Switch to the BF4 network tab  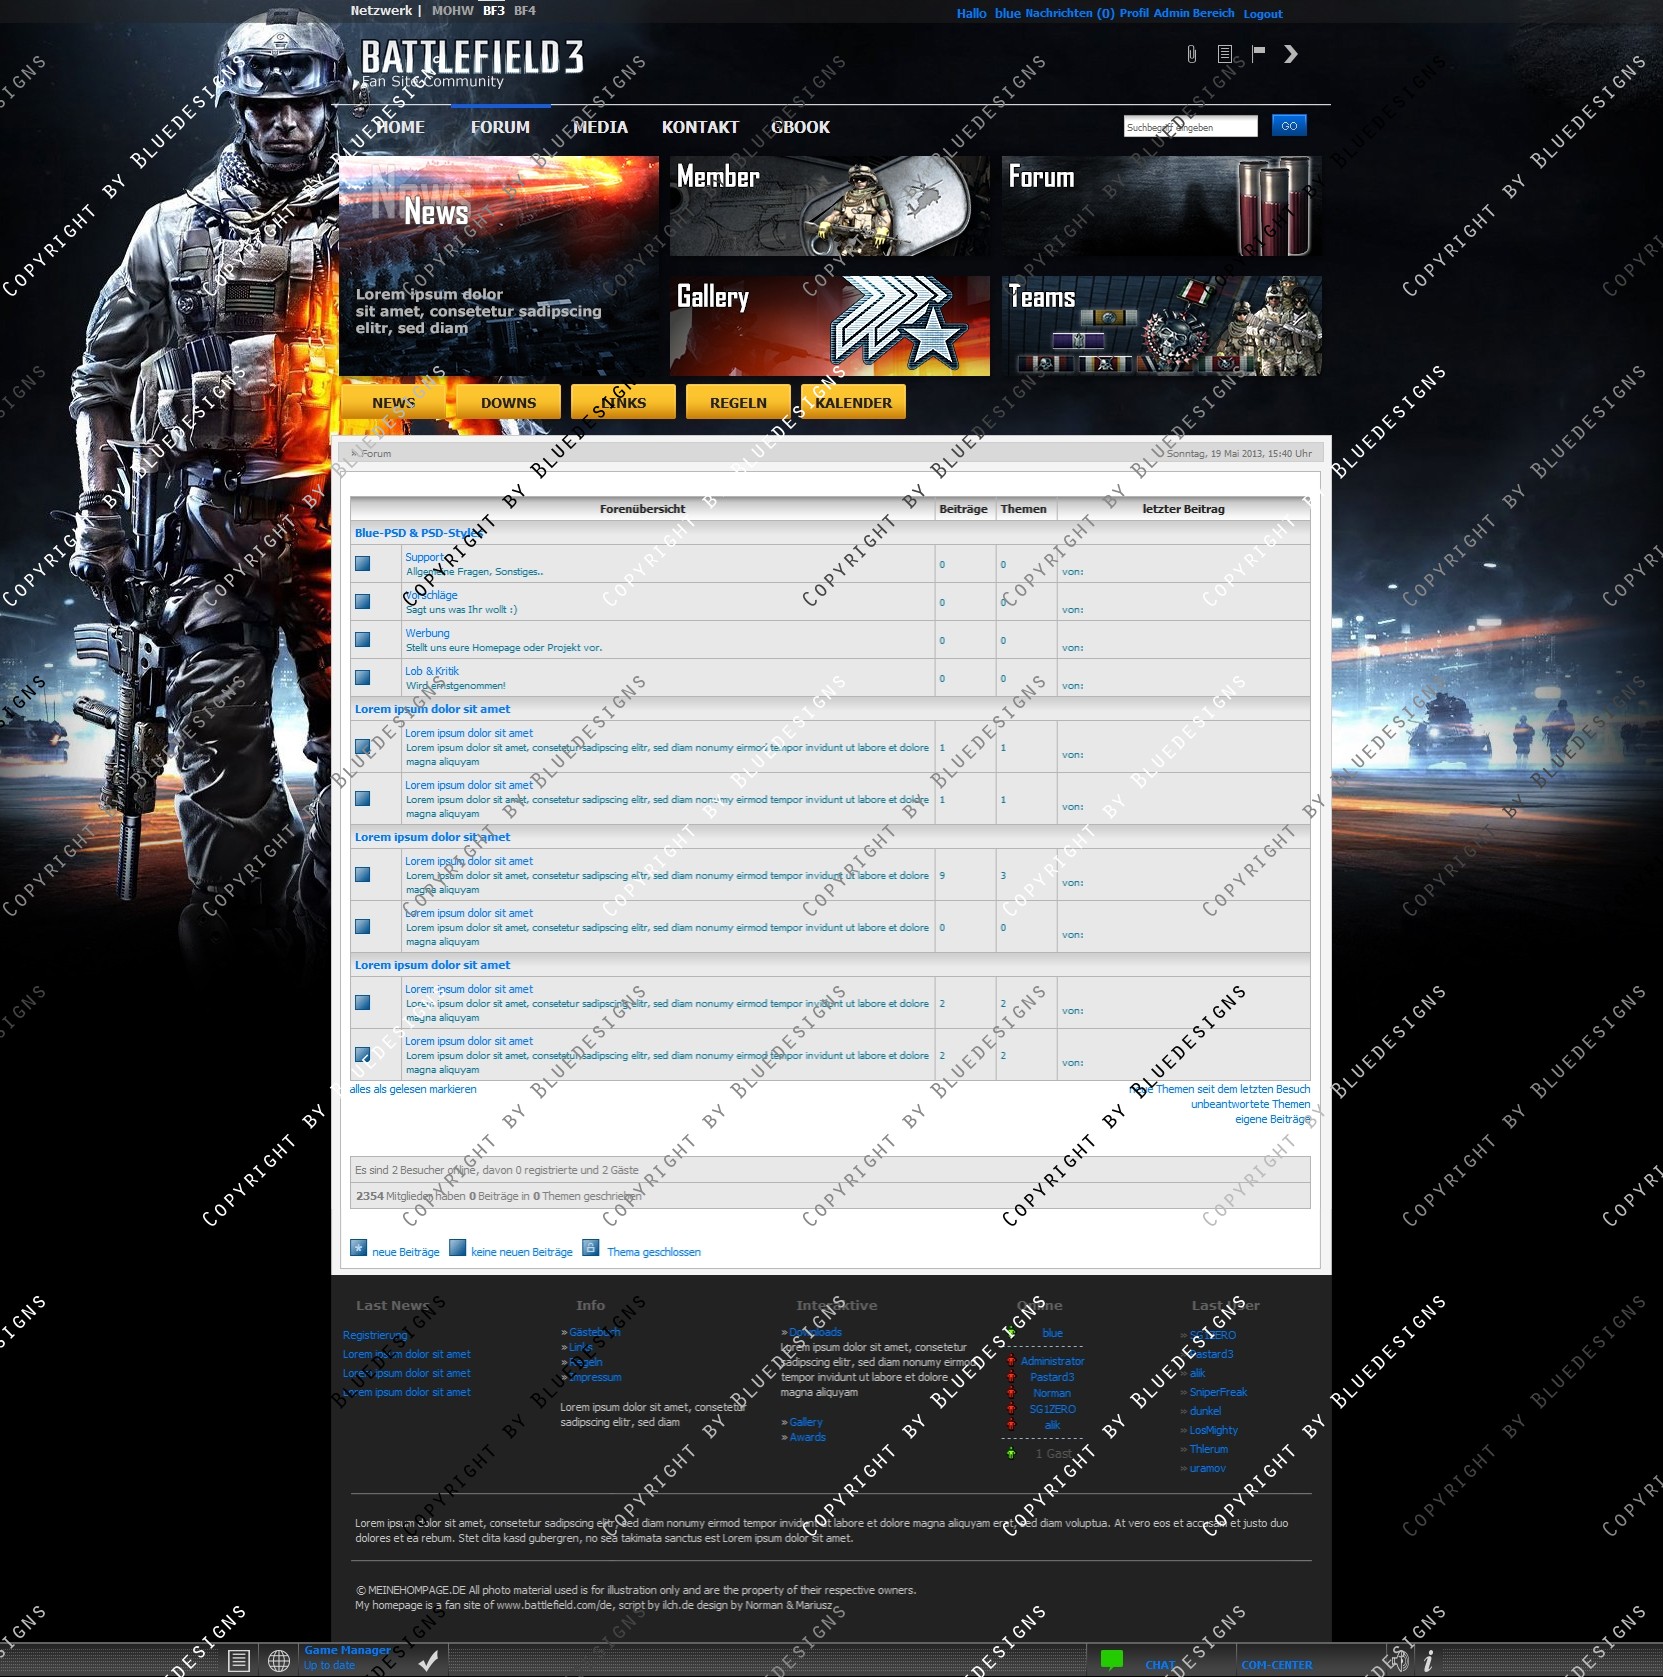[x=525, y=10]
